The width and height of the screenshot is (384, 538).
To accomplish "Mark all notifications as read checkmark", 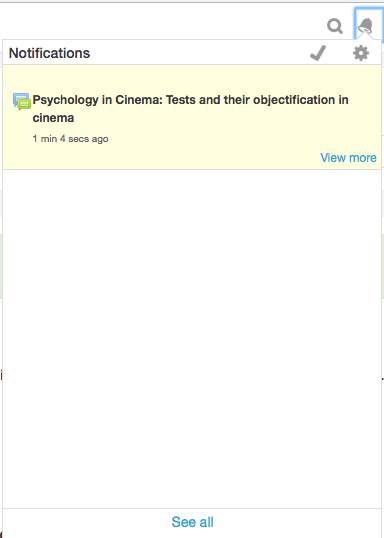I will pos(318,53).
